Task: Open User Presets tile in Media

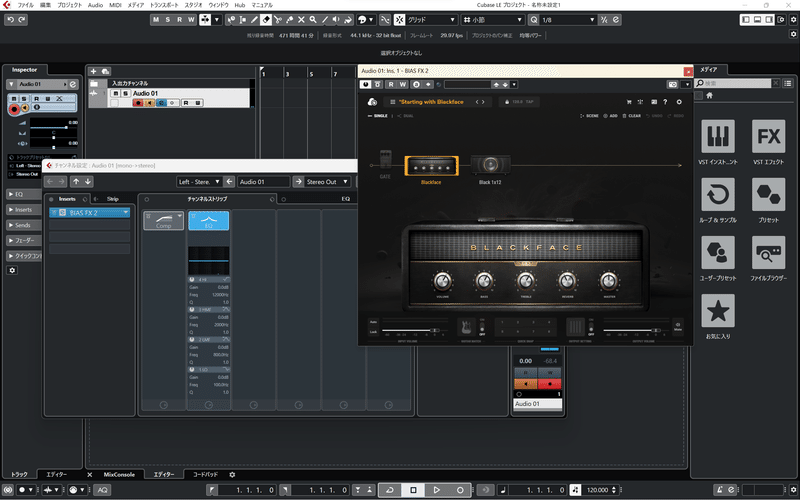Action: pyautogui.click(x=718, y=253)
